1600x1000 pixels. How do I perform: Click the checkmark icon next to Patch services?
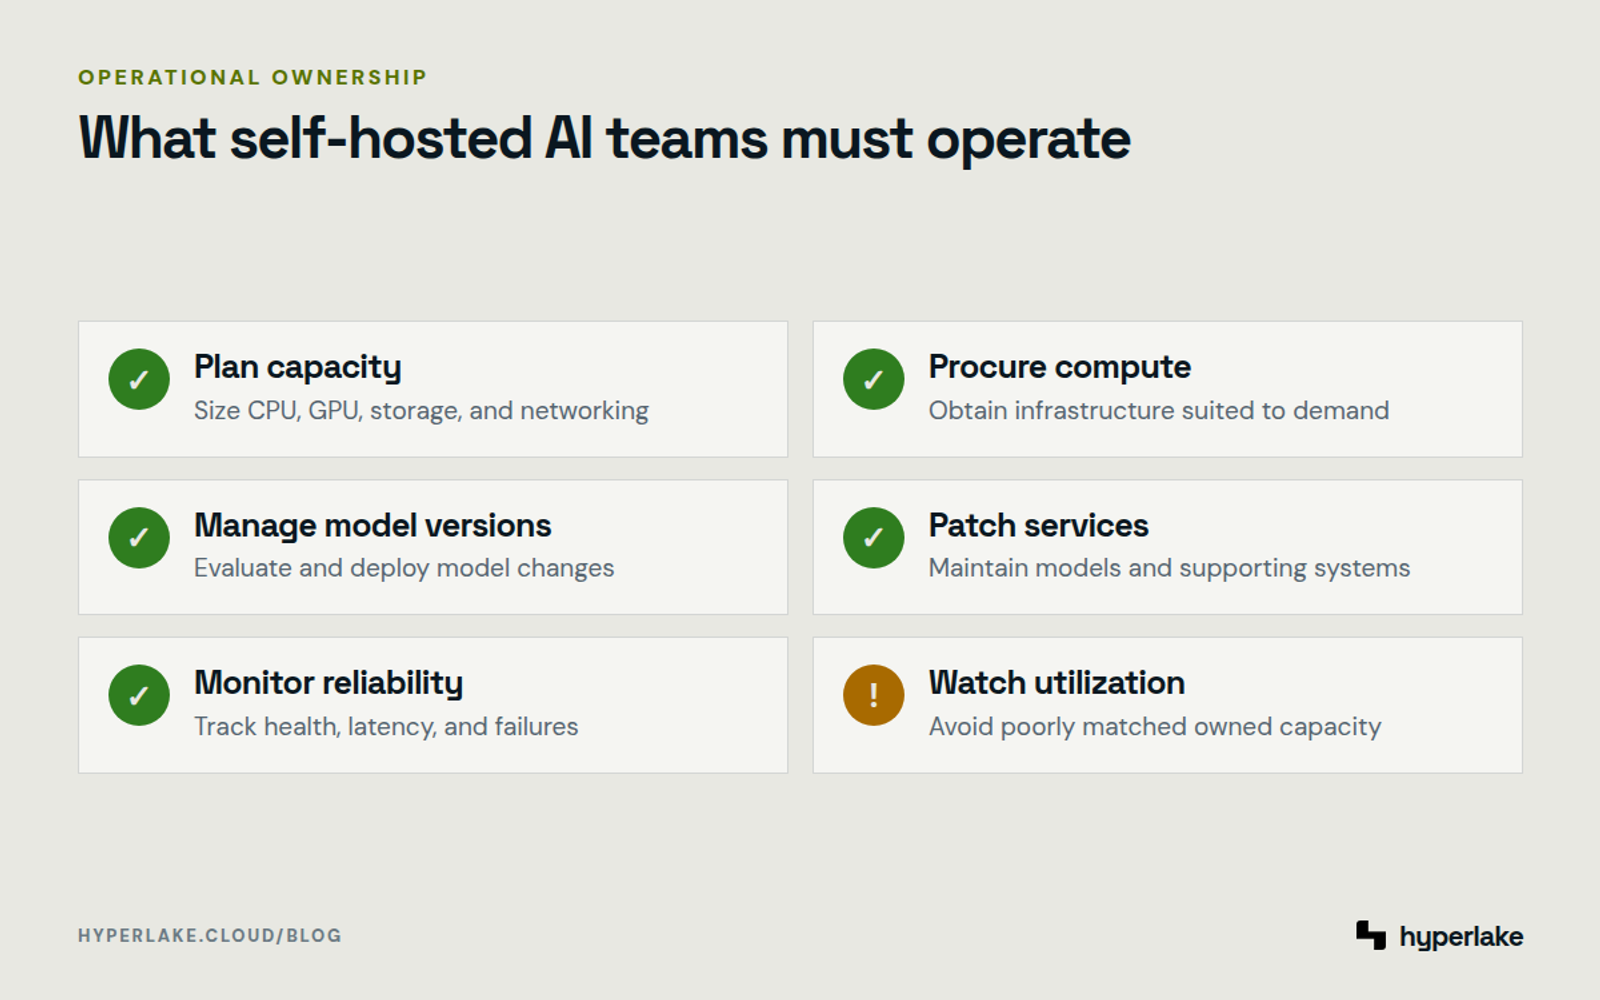873,537
